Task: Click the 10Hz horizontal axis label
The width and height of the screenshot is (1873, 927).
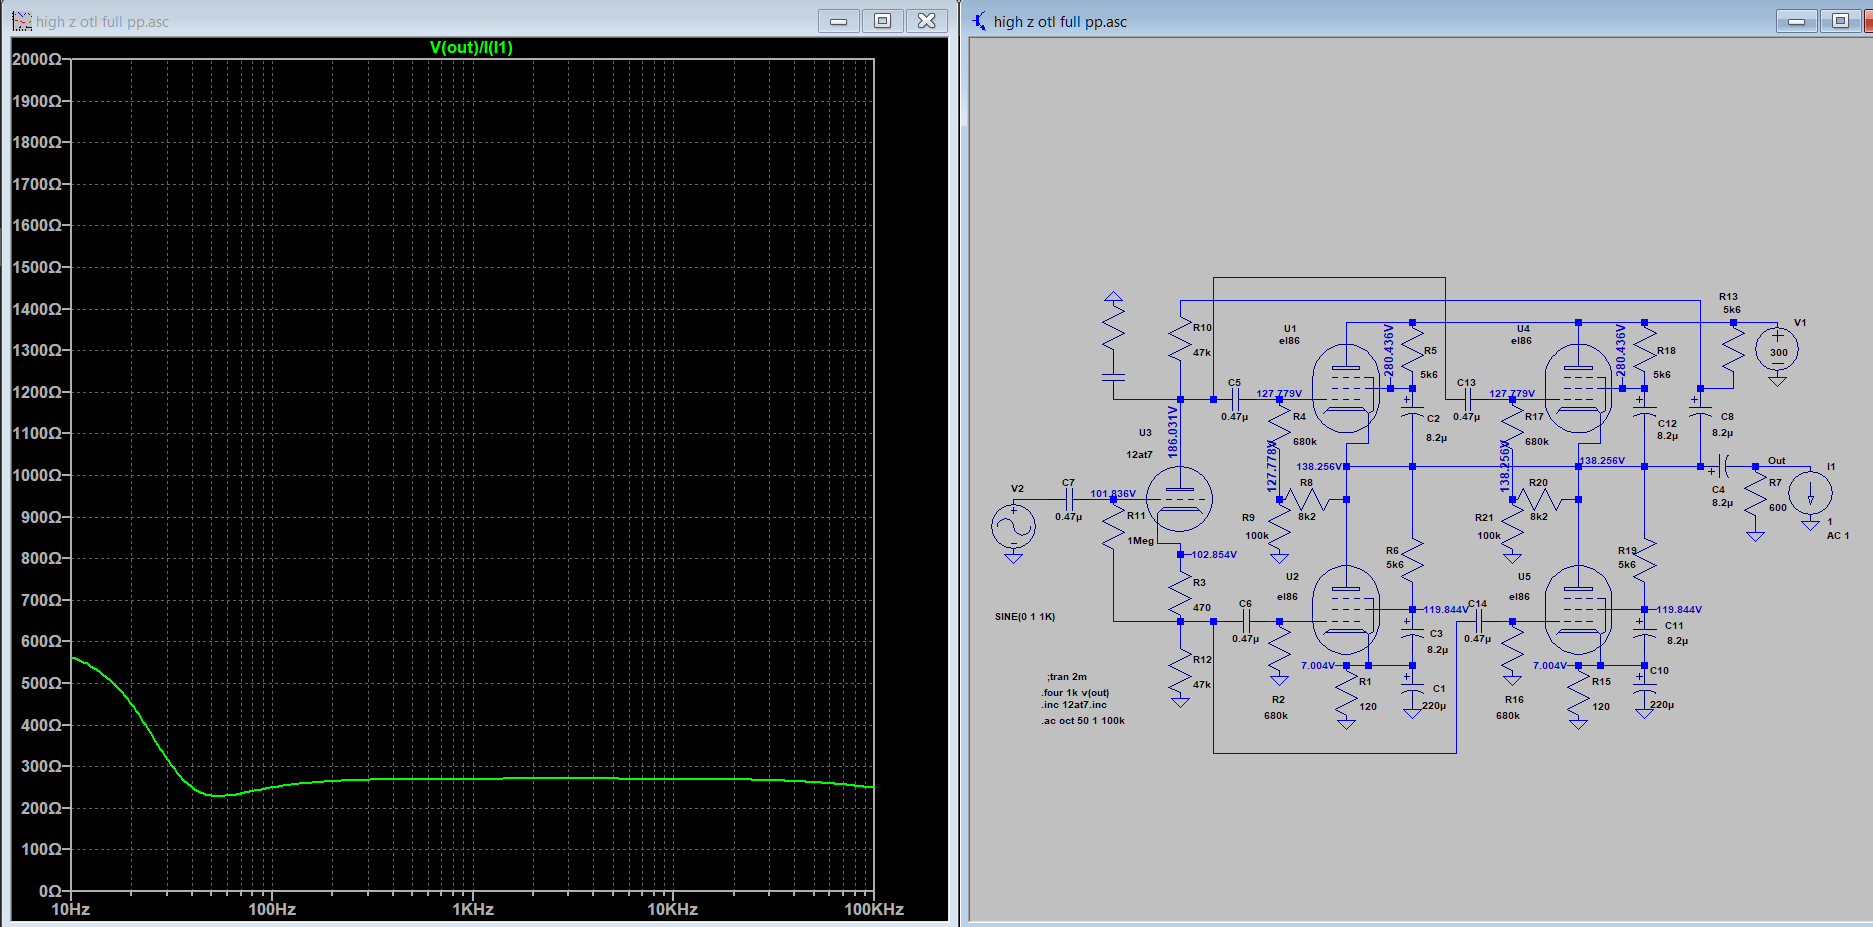Action: click(71, 909)
